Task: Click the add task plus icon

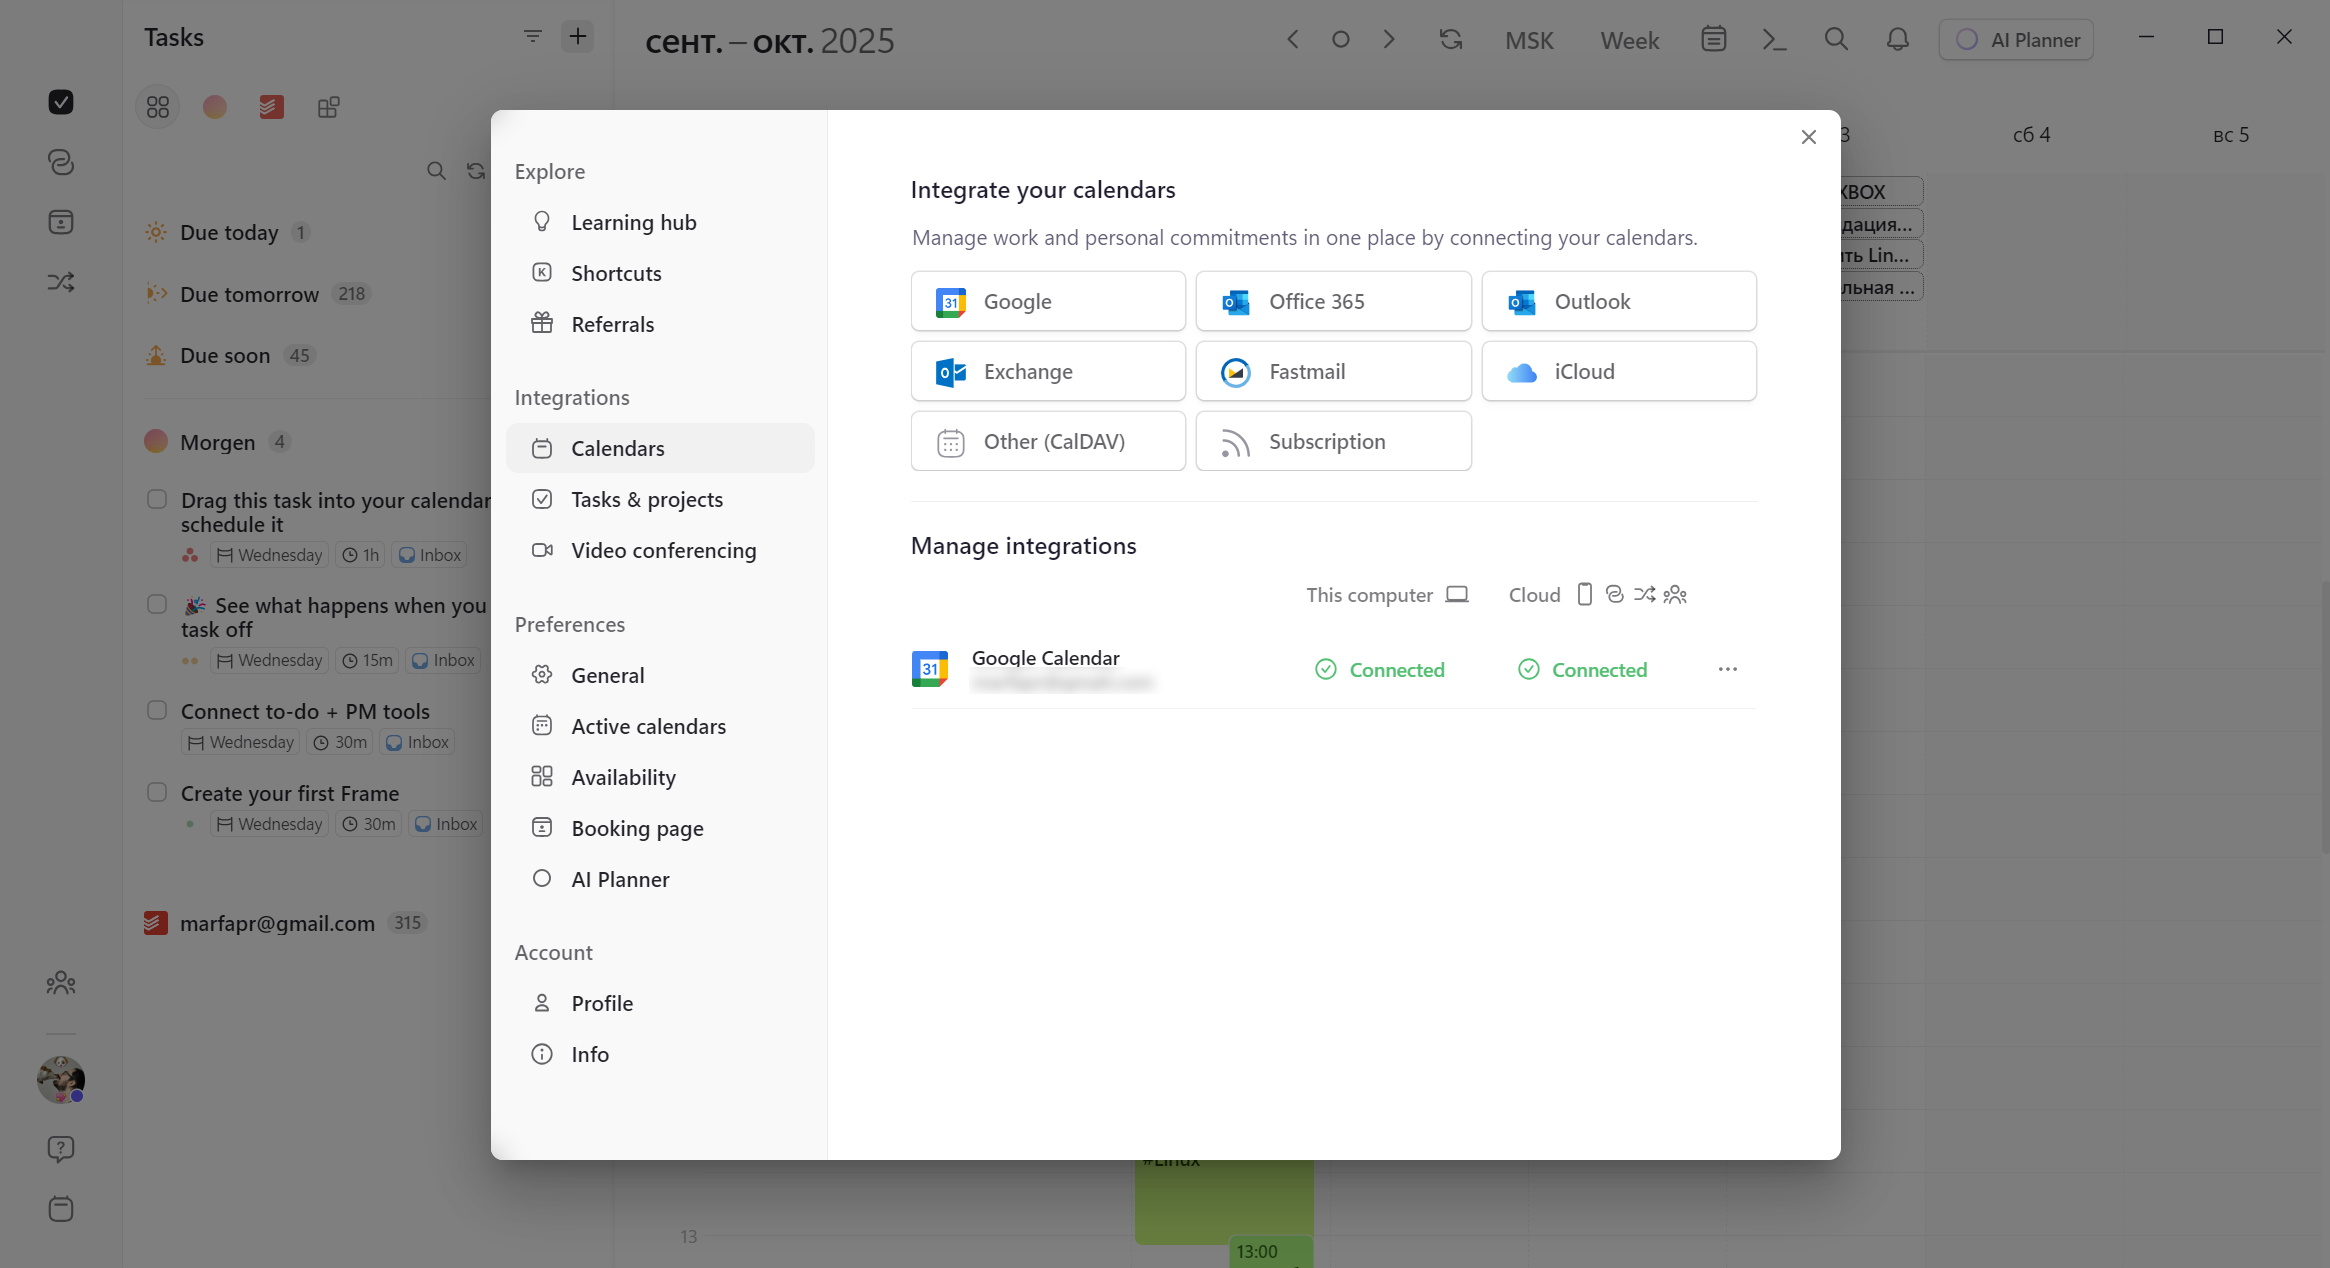Action: (x=578, y=37)
